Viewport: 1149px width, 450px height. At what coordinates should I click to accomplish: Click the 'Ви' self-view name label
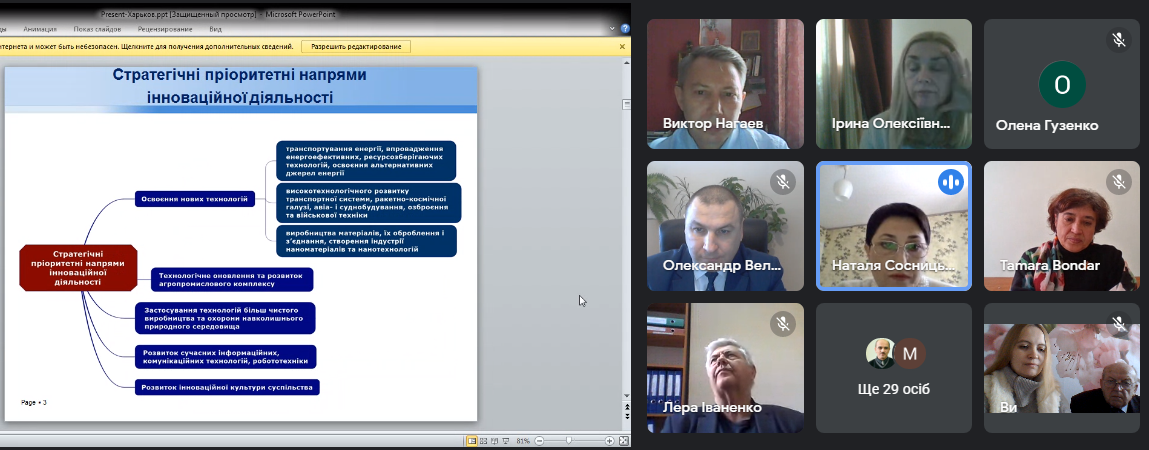coord(1008,407)
